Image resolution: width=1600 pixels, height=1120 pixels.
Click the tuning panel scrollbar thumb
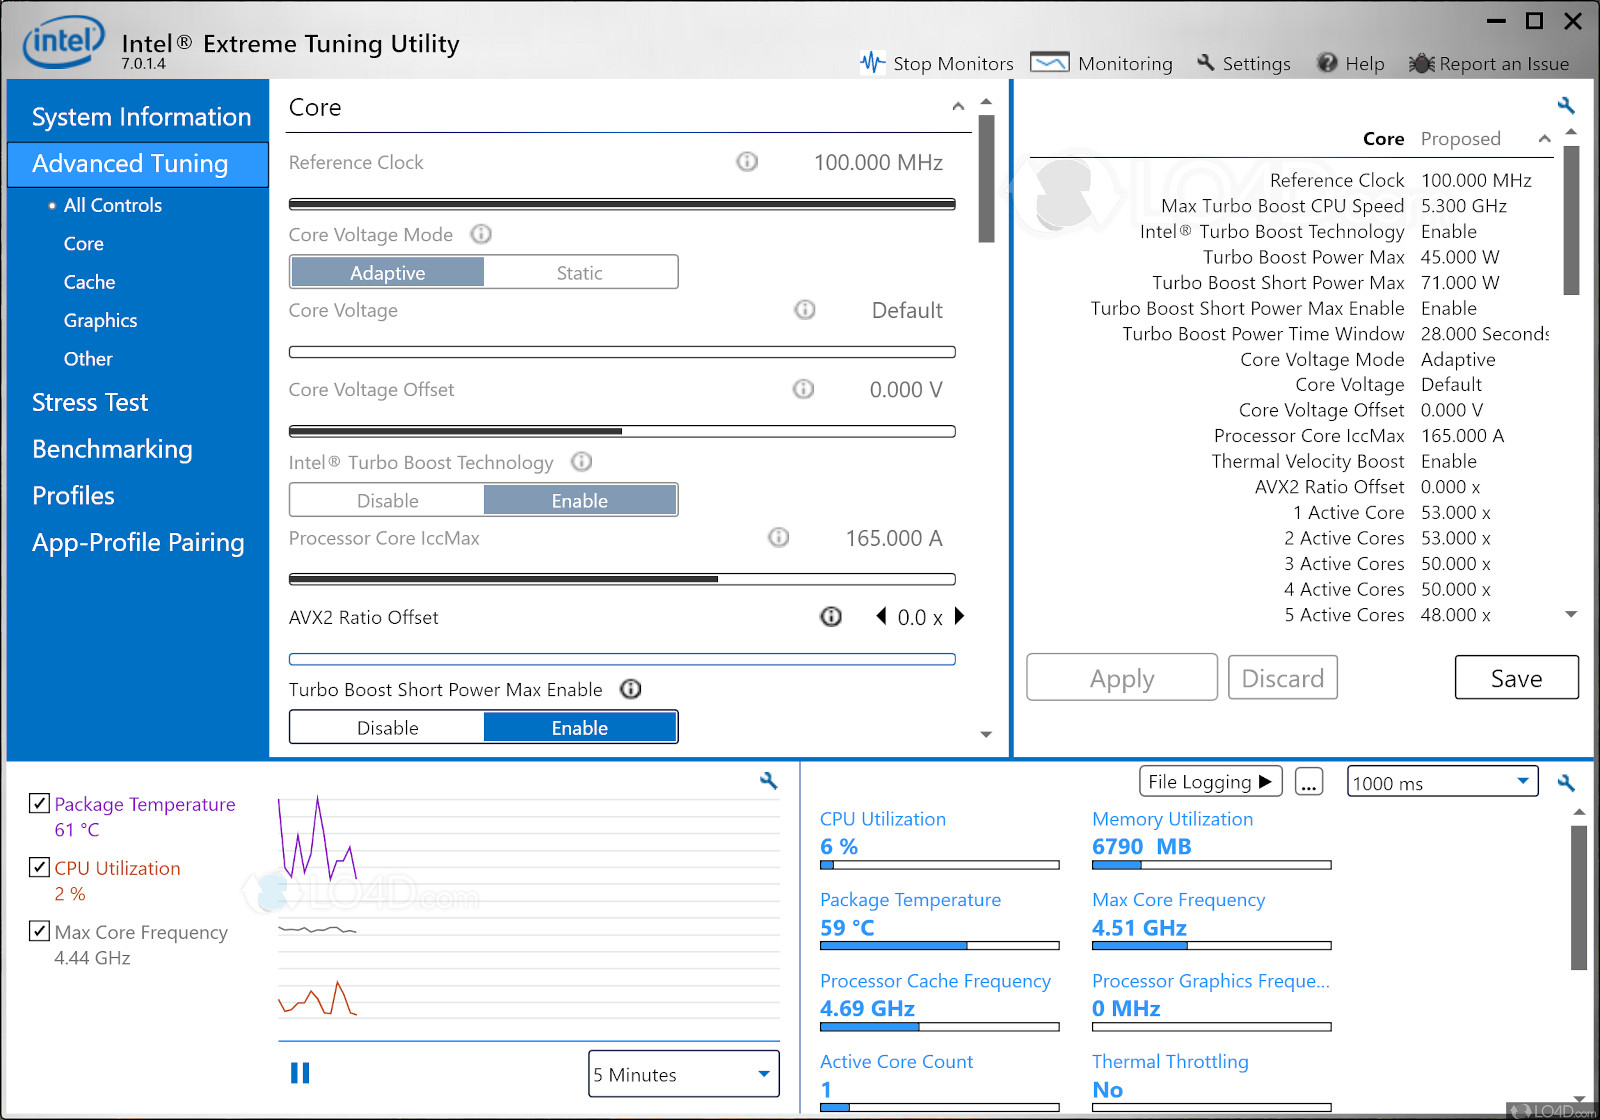(x=986, y=179)
